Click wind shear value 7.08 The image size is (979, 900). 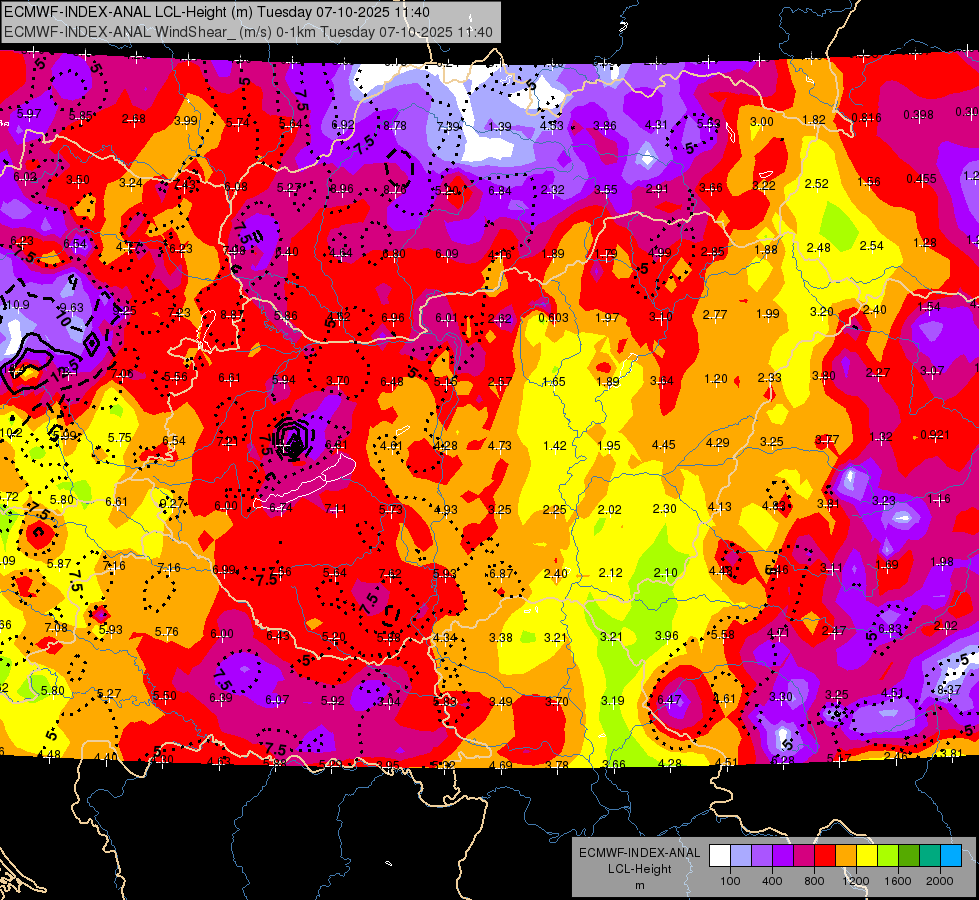coord(56,628)
